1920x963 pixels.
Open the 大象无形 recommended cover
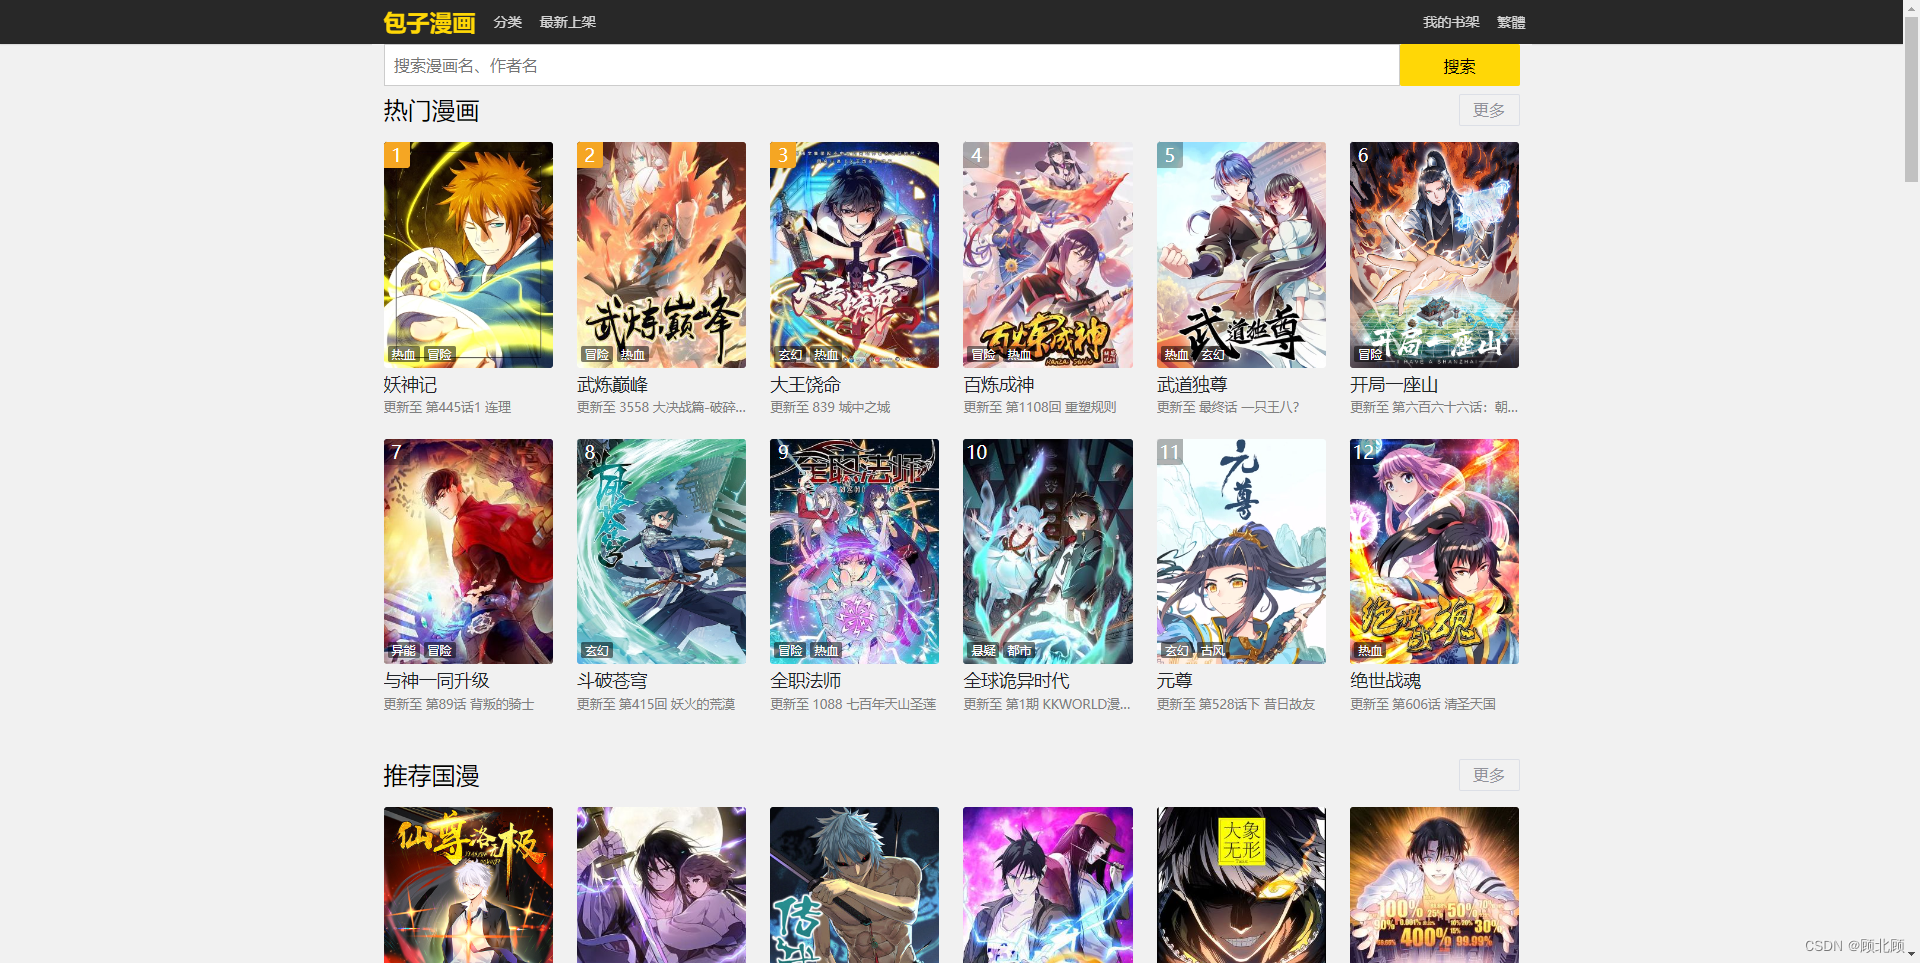tap(1241, 885)
